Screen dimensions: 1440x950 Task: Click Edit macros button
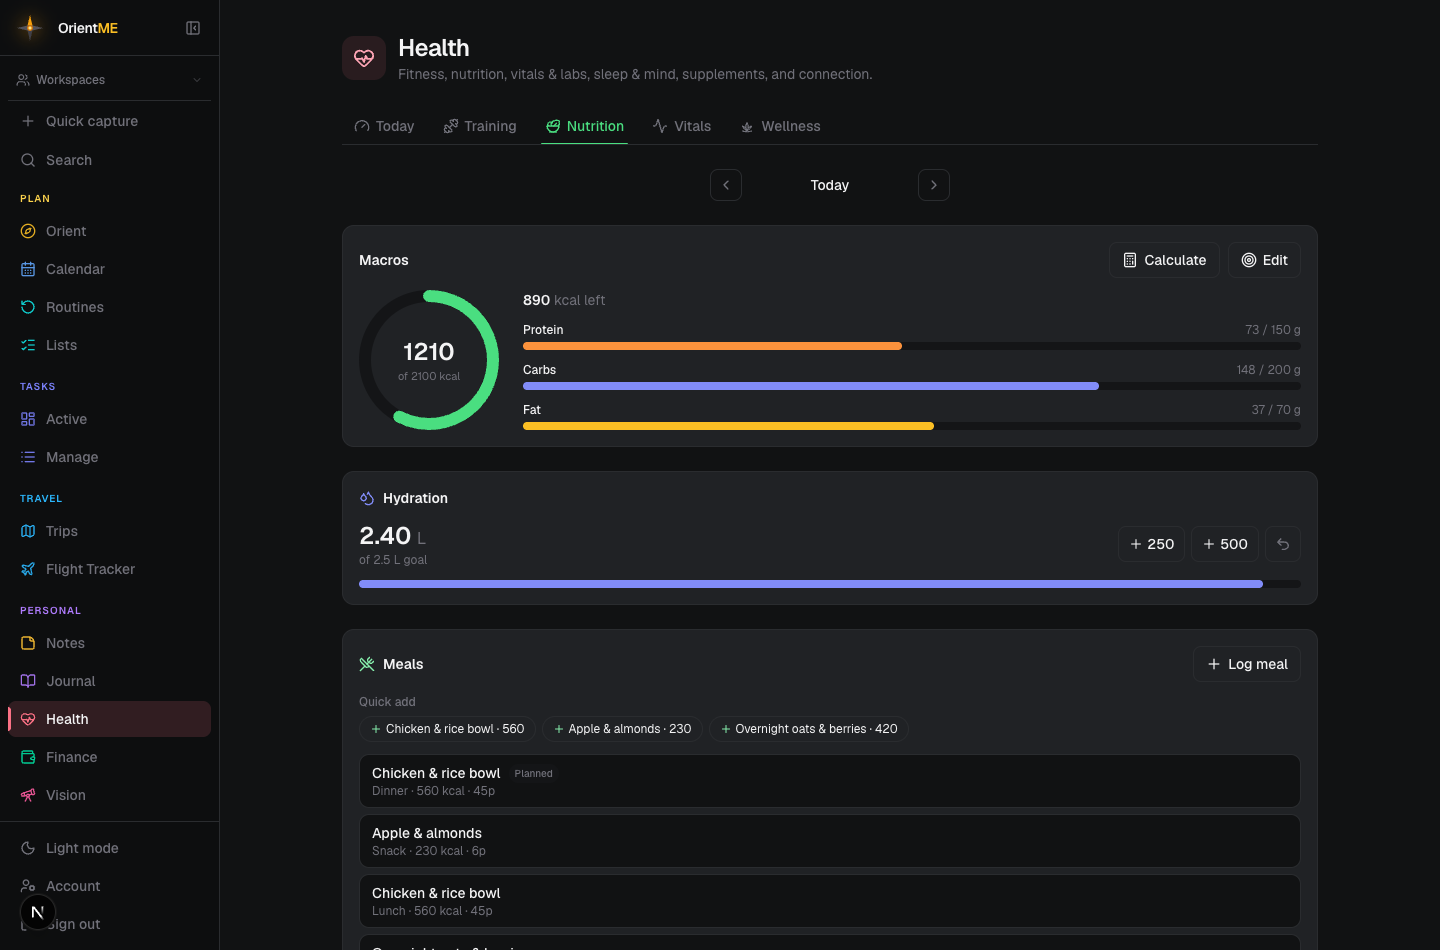1264,260
